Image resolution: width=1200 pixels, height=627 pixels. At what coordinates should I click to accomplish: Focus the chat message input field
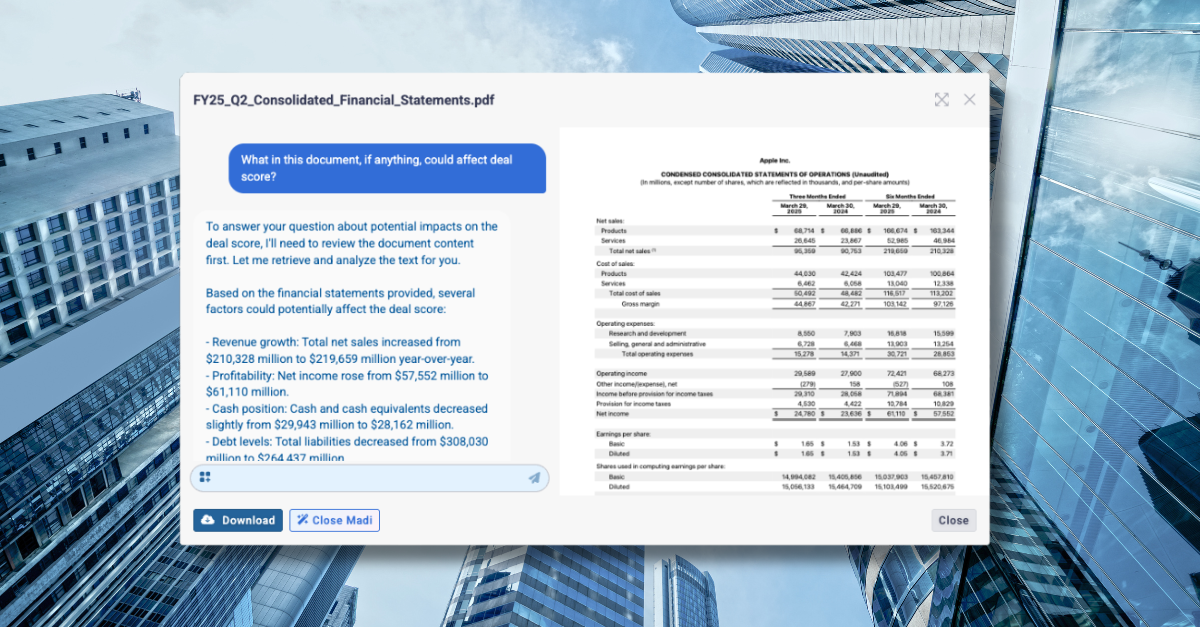click(x=370, y=478)
